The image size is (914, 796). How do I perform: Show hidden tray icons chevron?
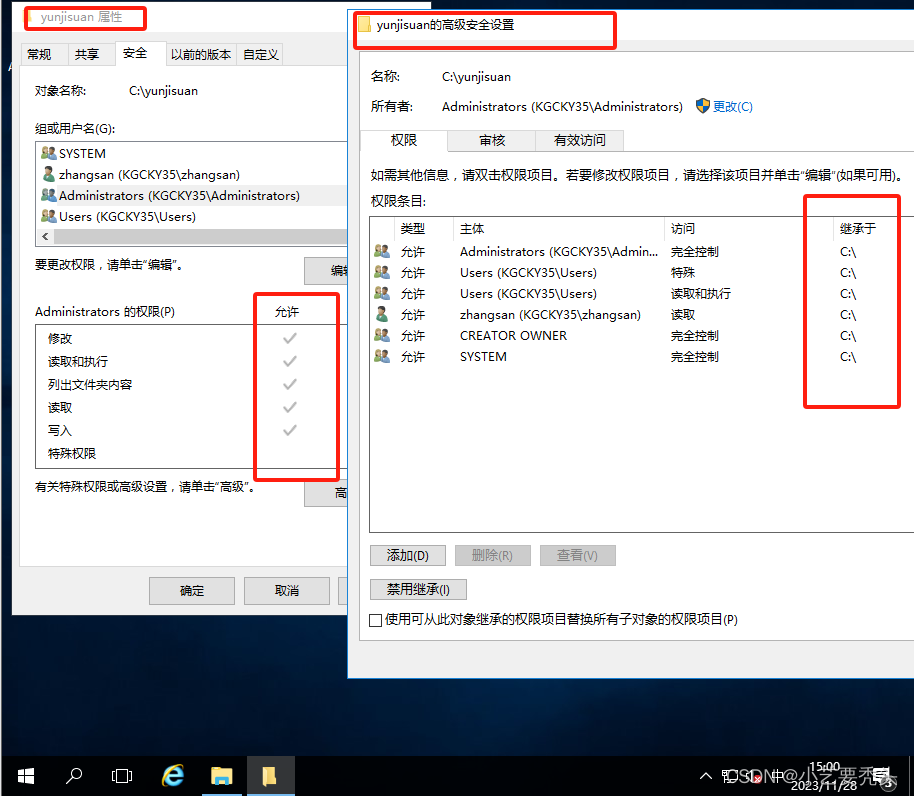(x=705, y=776)
